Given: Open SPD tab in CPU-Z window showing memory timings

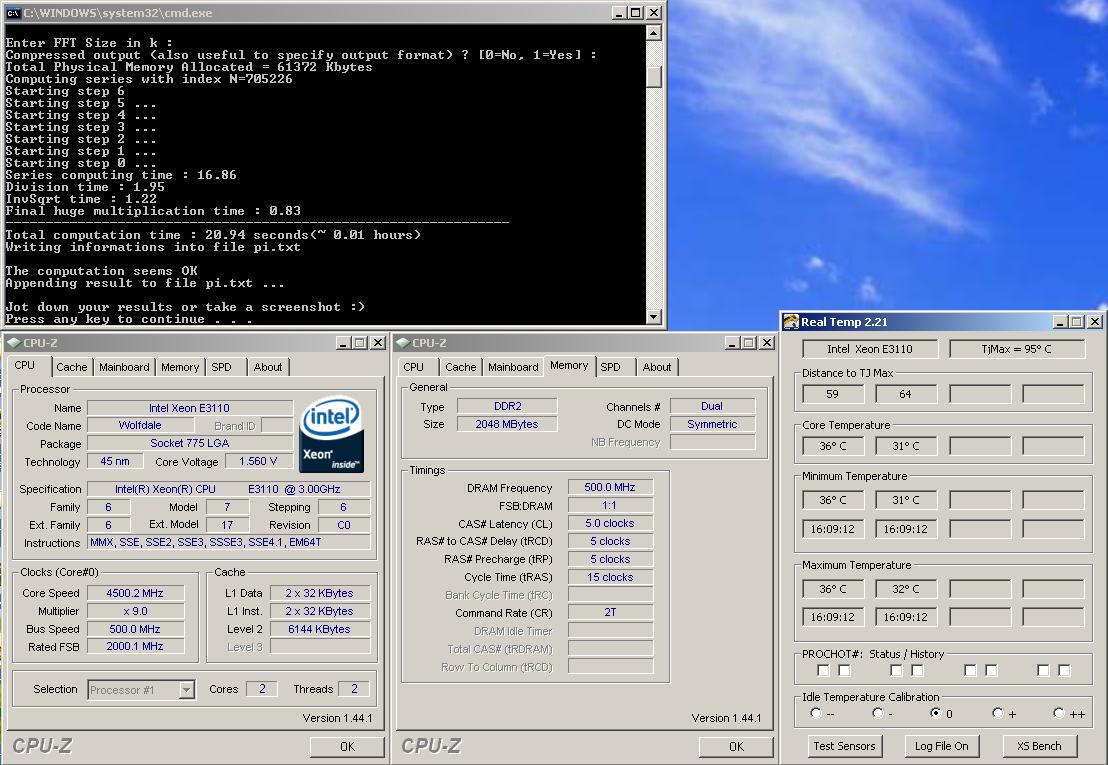Looking at the screenshot, I should click(x=611, y=367).
